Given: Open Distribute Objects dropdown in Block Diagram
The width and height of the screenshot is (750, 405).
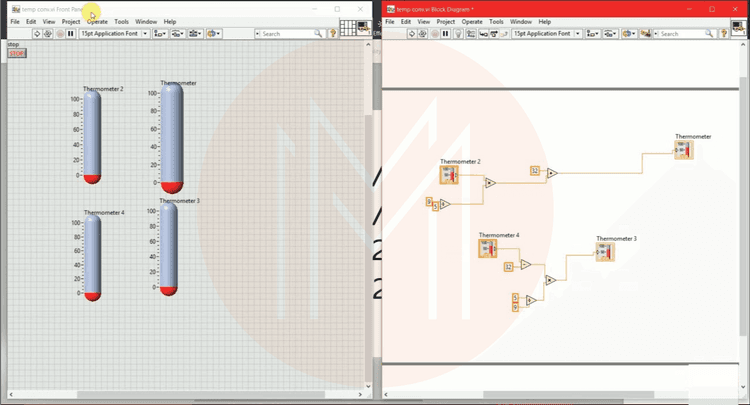Looking at the screenshot, I should pos(610,33).
